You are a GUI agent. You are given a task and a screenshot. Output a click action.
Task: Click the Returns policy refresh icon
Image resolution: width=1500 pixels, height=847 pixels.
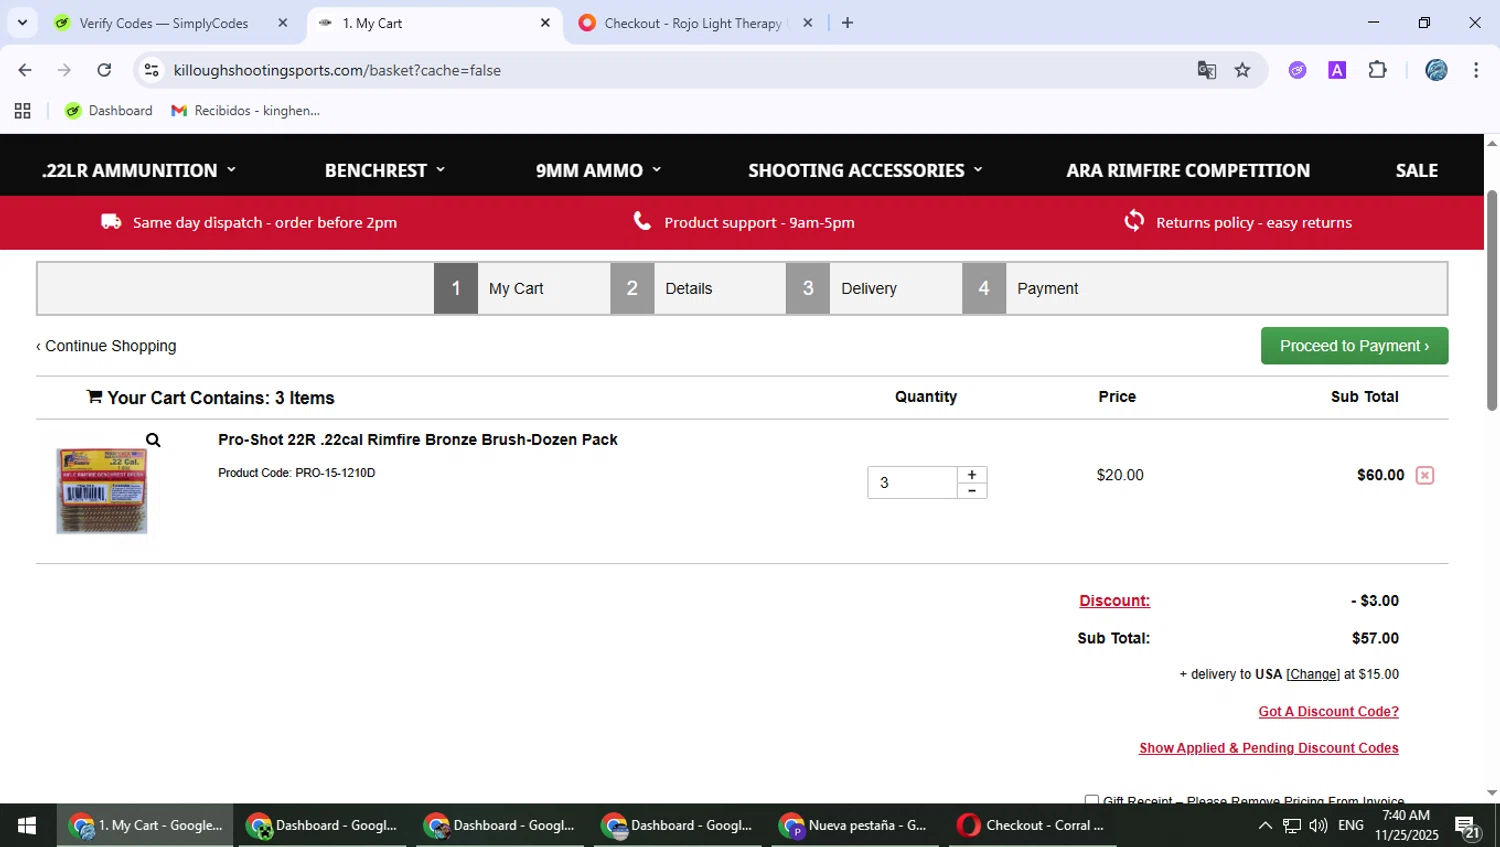[1134, 220]
